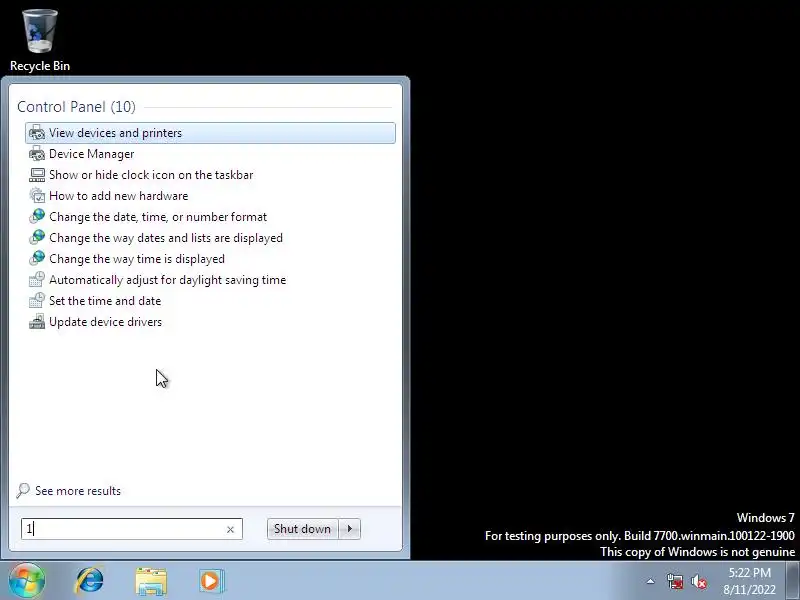
Task: Click the globe icon beside Change the way time is displayed
Action: (x=37, y=259)
